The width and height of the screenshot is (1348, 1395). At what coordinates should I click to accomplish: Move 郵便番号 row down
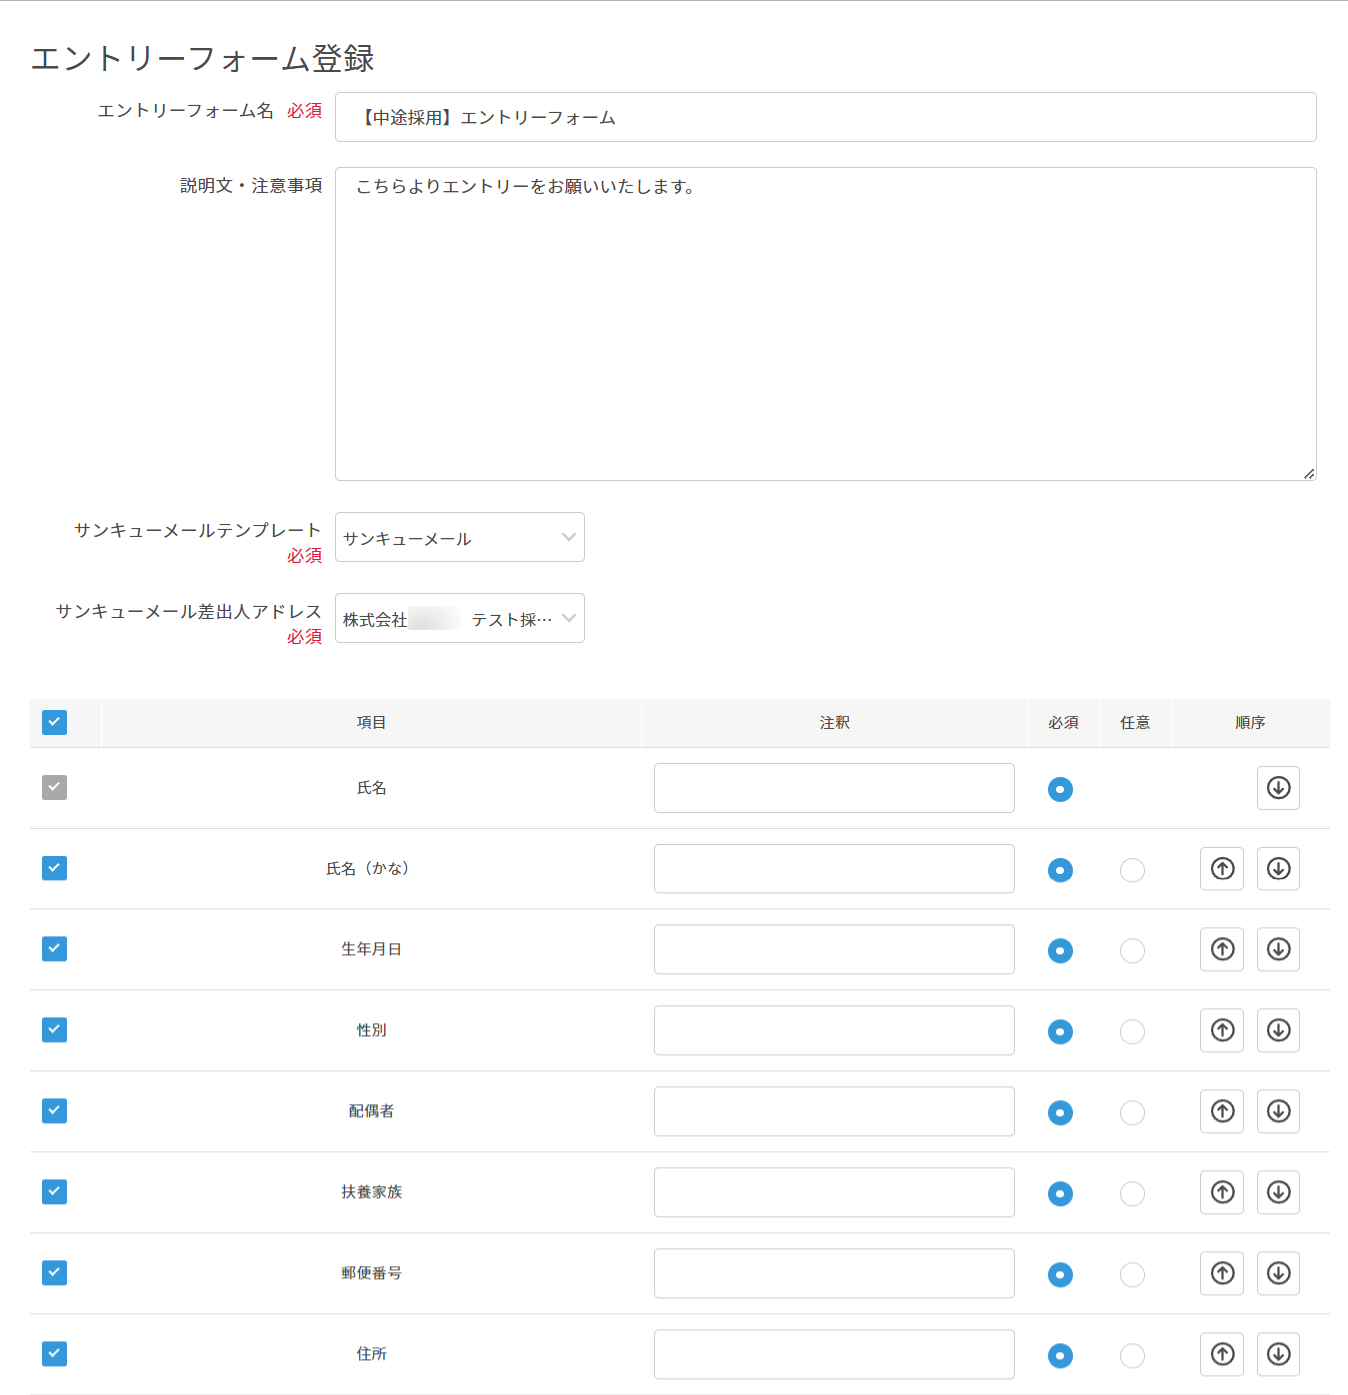[1278, 1273]
